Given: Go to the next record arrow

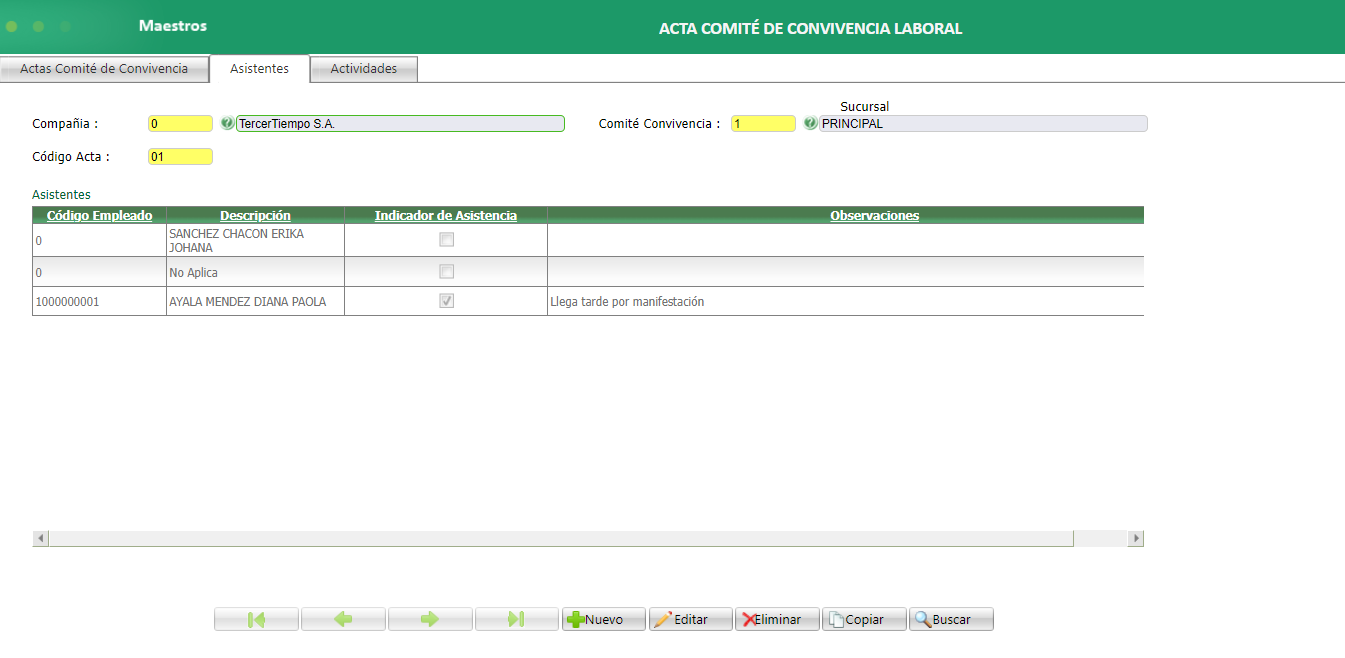Looking at the screenshot, I should 430,619.
